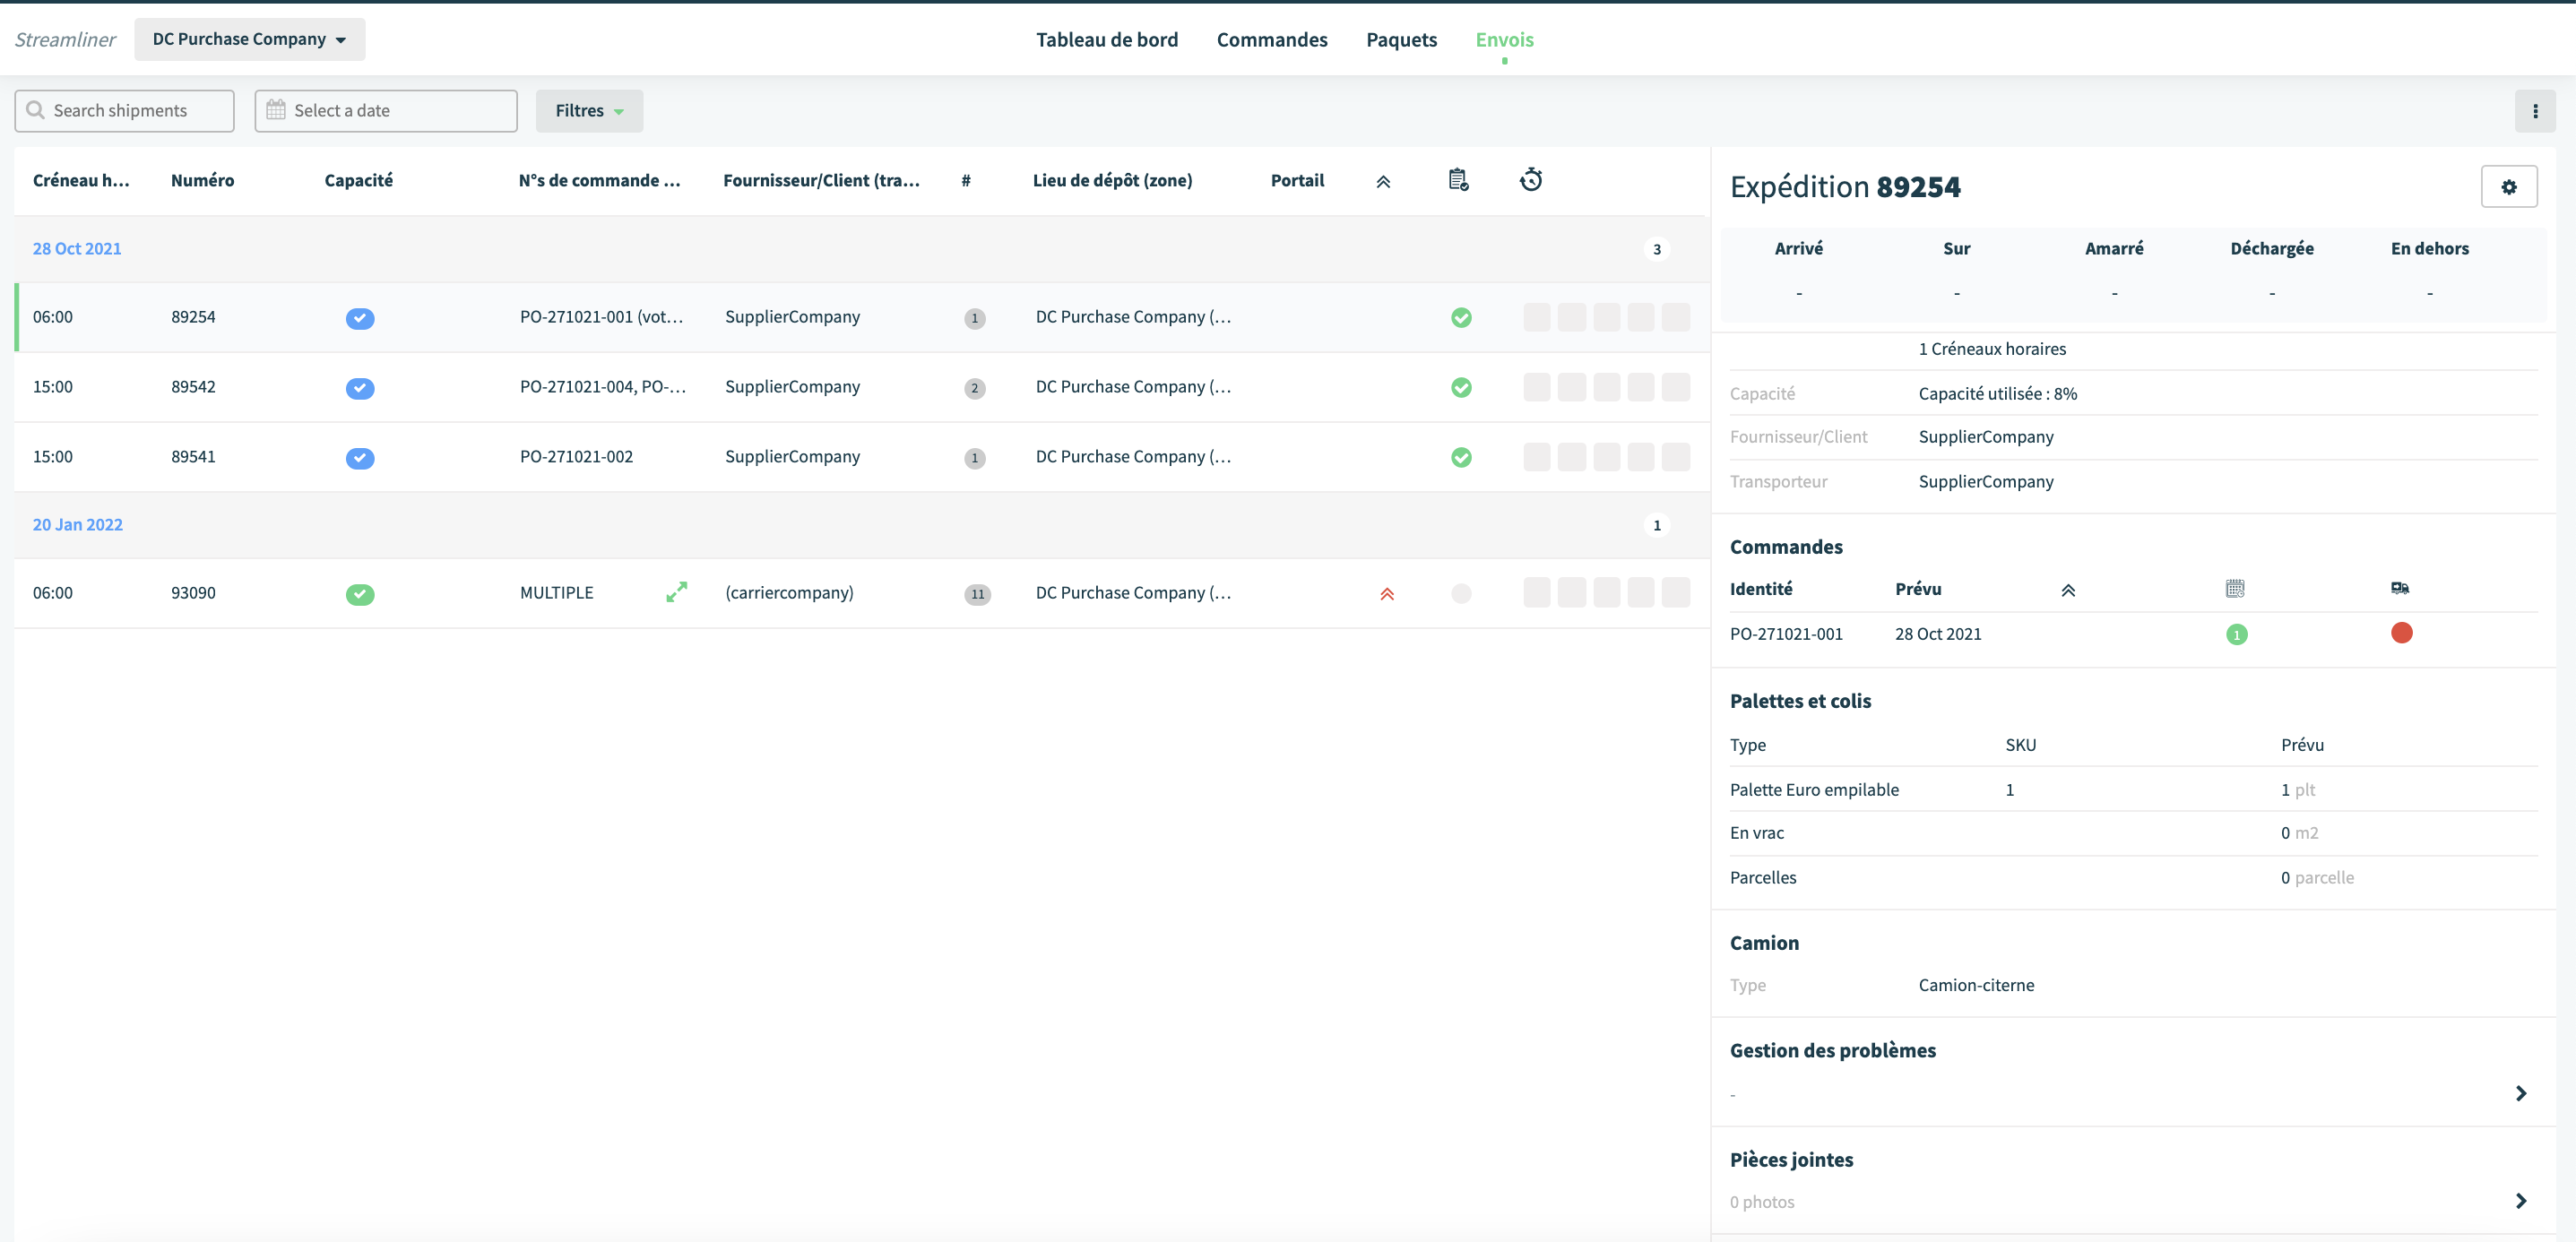2576x1242 pixels.
Task: Click the 0 photos text
Action: point(1762,1202)
